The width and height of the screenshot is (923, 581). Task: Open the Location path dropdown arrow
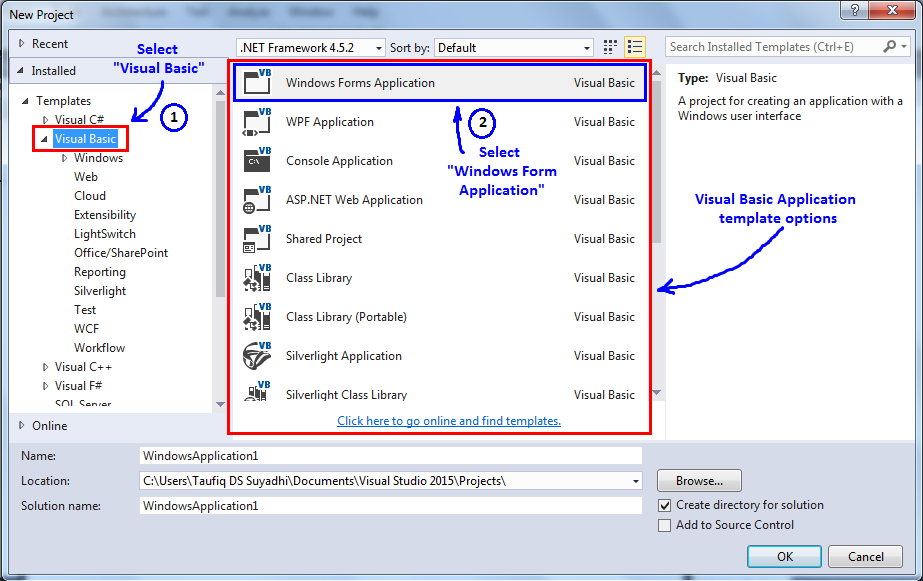point(636,481)
